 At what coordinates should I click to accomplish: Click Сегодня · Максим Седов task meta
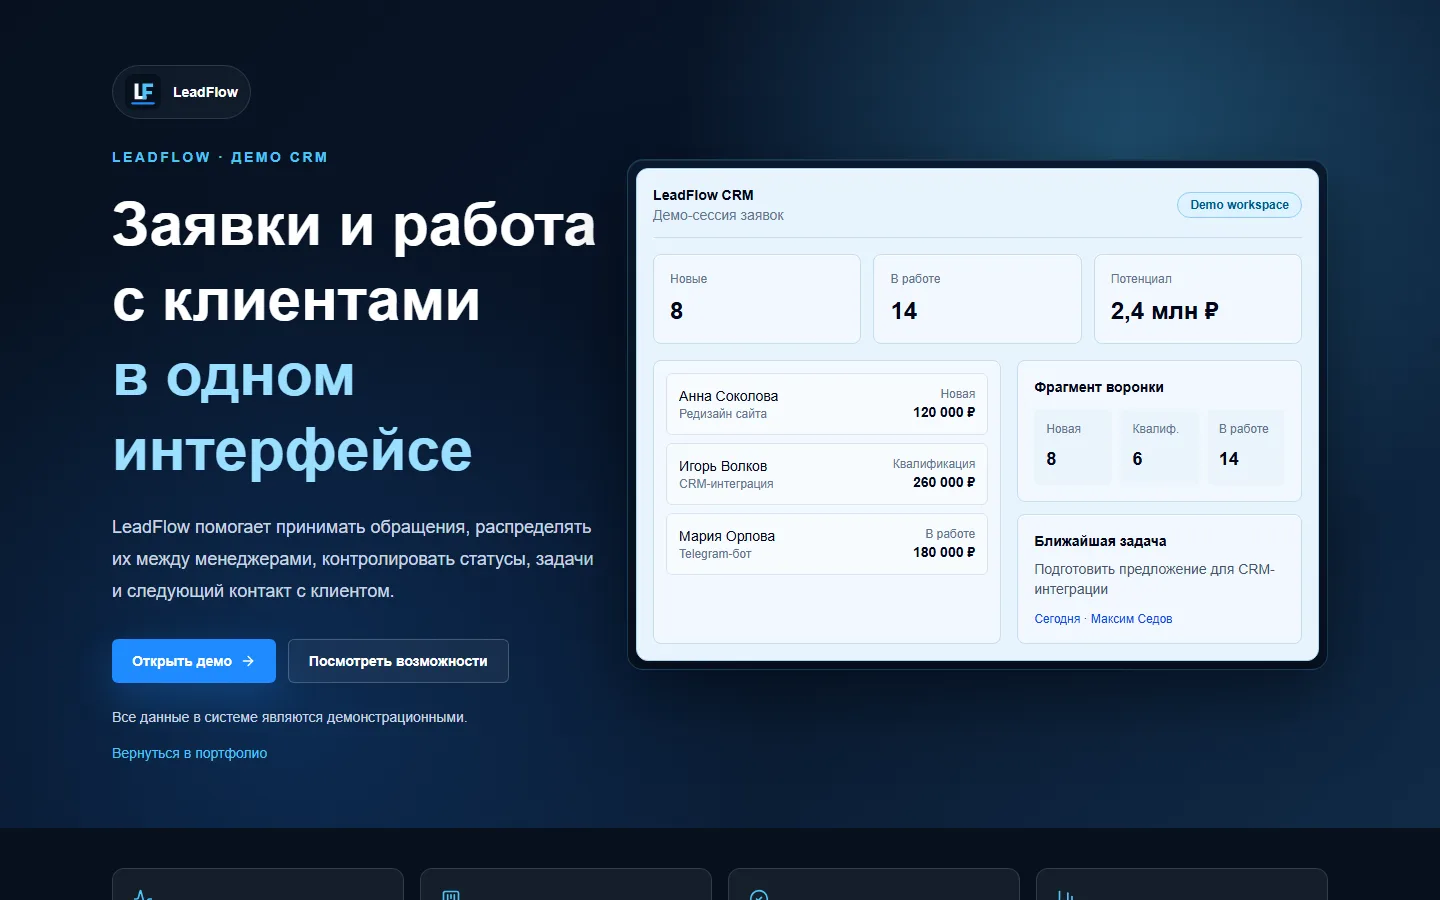(x=1103, y=619)
